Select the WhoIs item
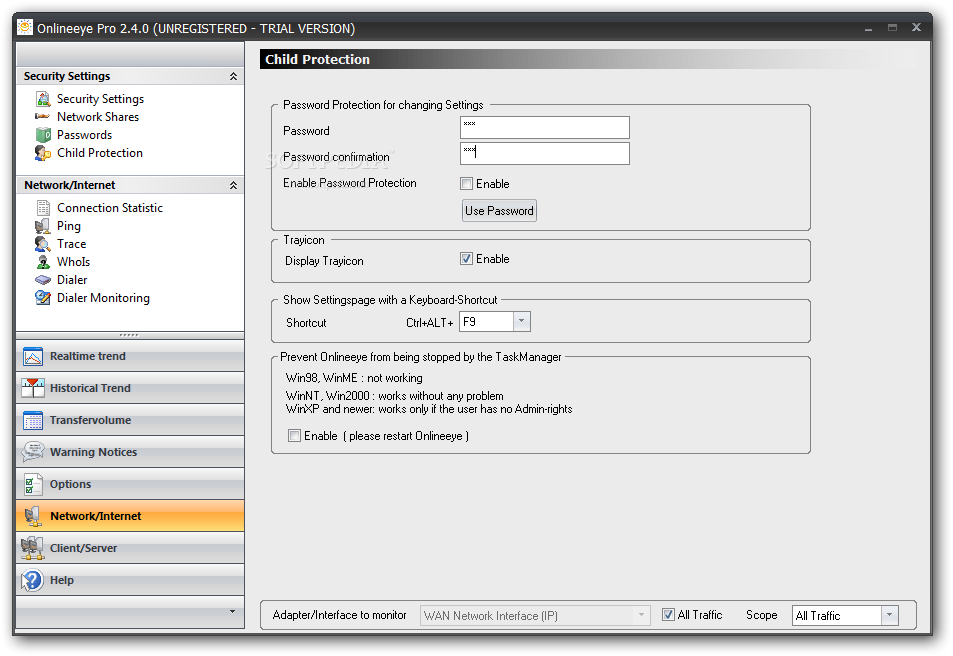The height and width of the screenshot is (656, 953). pos(74,262)
